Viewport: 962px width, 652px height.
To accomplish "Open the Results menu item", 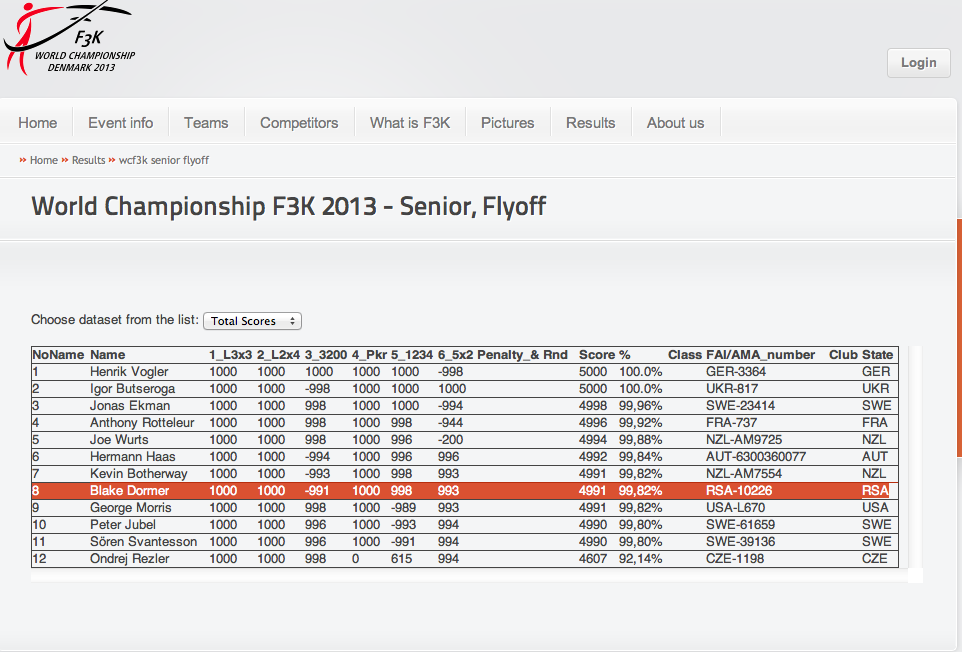I will [x=590, y=123].
